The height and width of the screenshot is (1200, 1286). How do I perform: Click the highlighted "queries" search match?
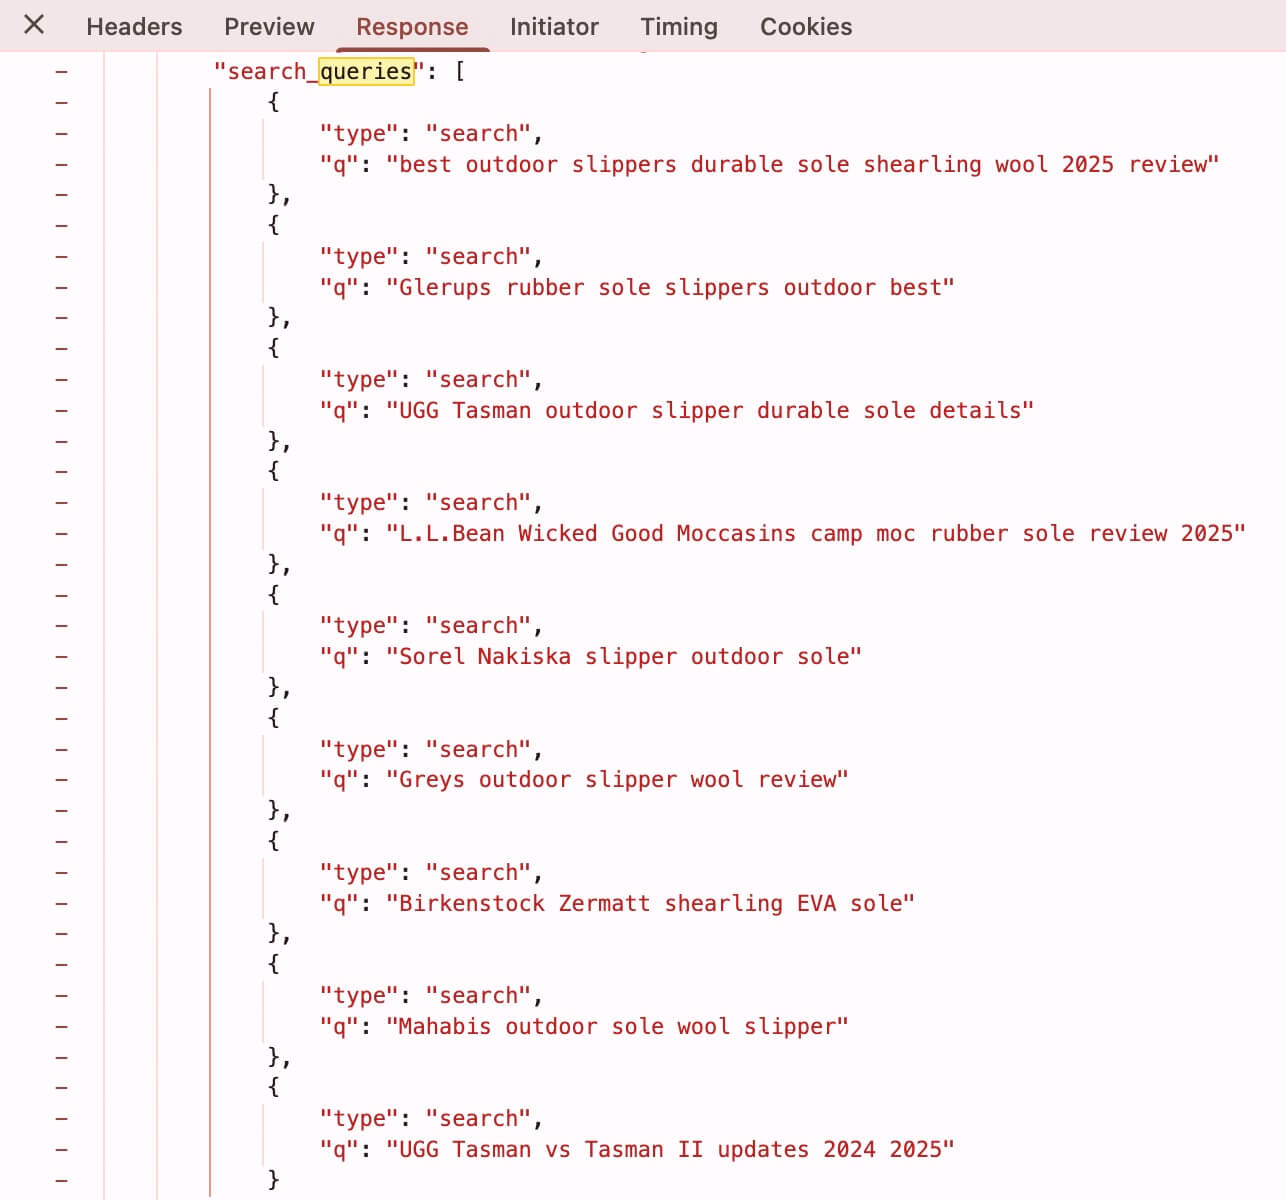[x=366, y=72]
